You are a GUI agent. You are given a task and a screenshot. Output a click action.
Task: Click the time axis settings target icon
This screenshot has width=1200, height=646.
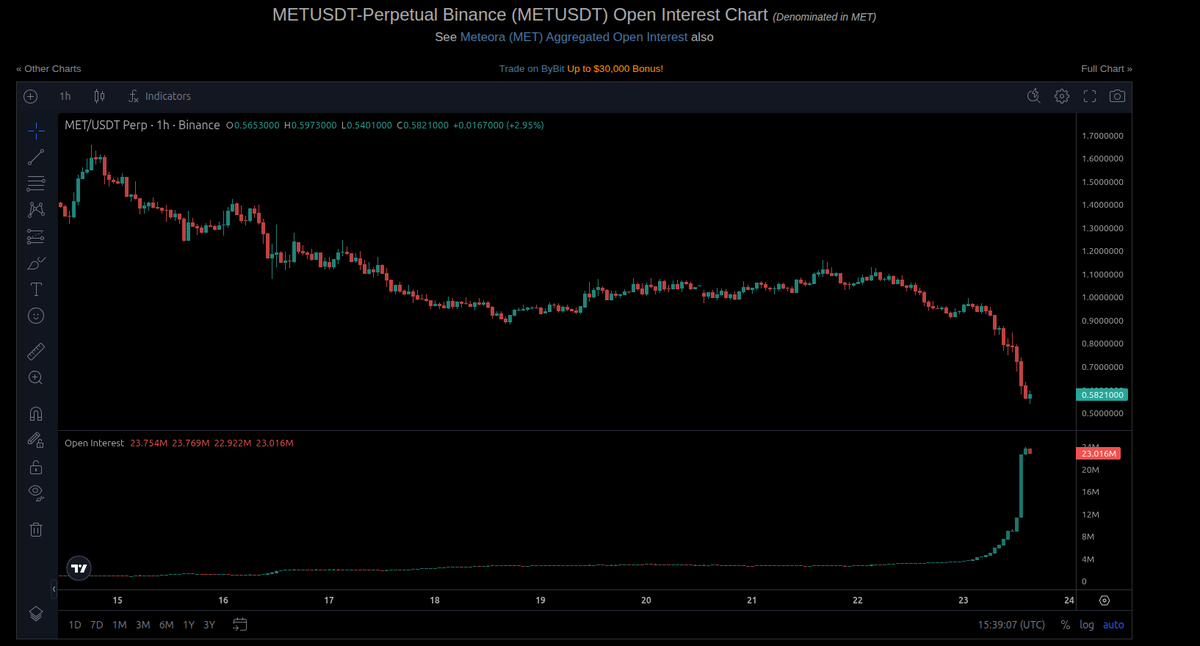[1104, 601]
